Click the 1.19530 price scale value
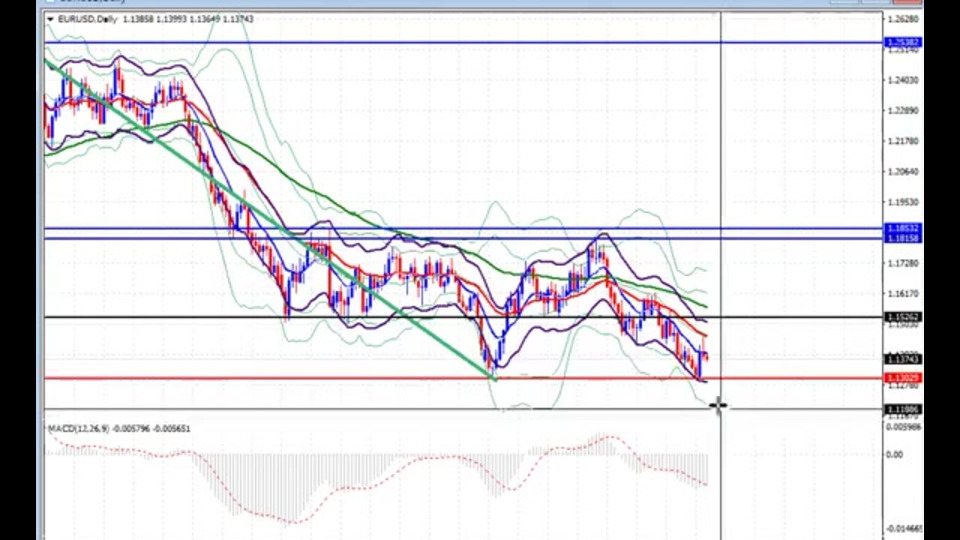Image resolution: width=960 pixels, height=540 pixels. point(903,202)
